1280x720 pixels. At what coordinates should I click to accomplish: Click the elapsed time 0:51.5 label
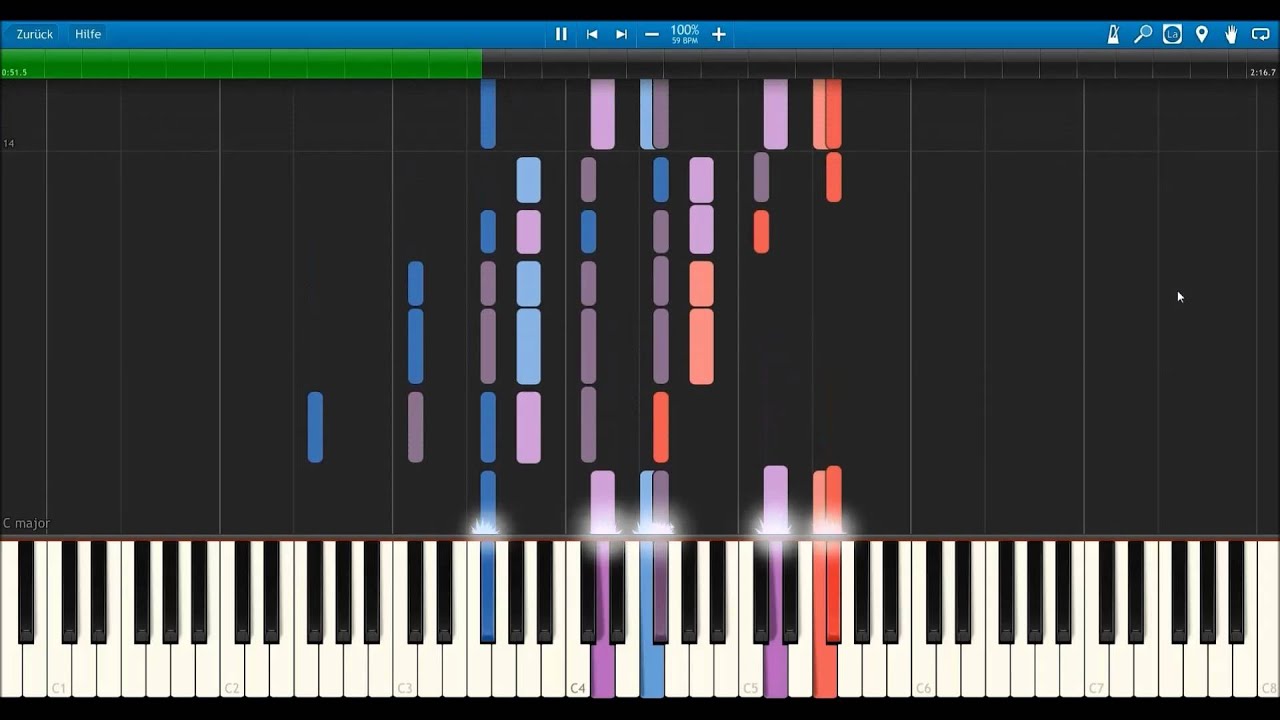(15, 73)
